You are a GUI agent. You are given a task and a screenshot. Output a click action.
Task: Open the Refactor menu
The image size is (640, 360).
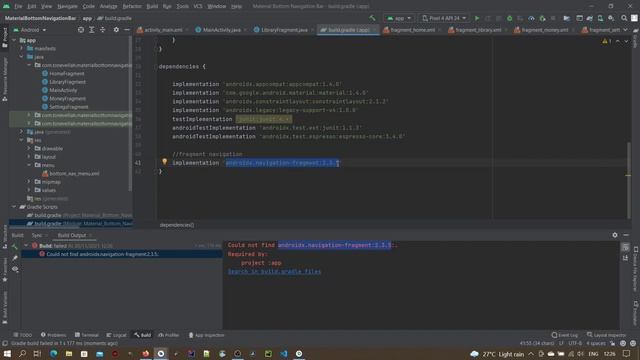132,6
